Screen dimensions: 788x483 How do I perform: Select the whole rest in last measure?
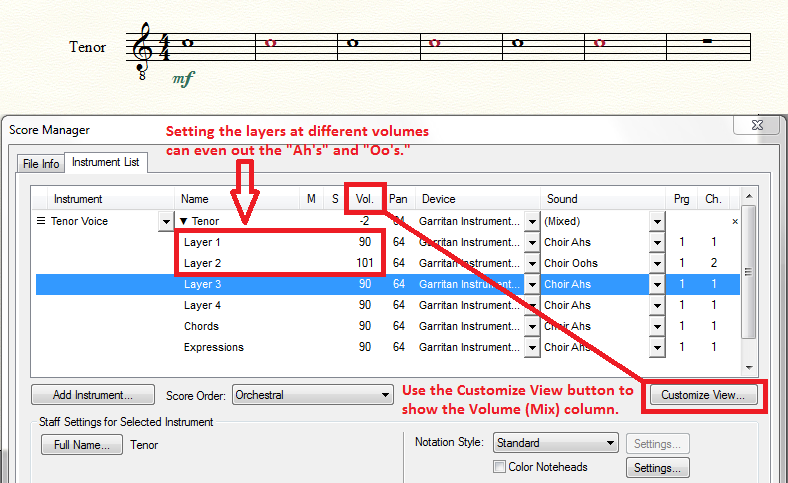pos(708,41)
